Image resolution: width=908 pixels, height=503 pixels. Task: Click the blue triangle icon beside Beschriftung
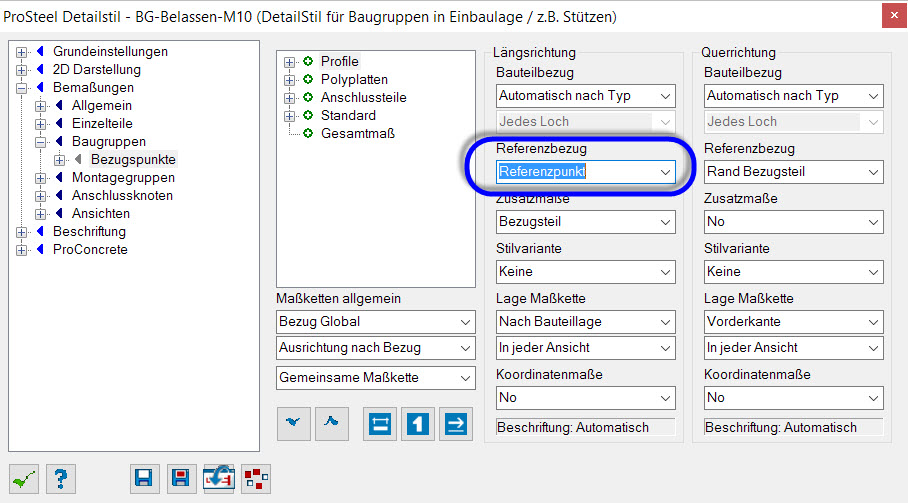click(x=41, y=231)
